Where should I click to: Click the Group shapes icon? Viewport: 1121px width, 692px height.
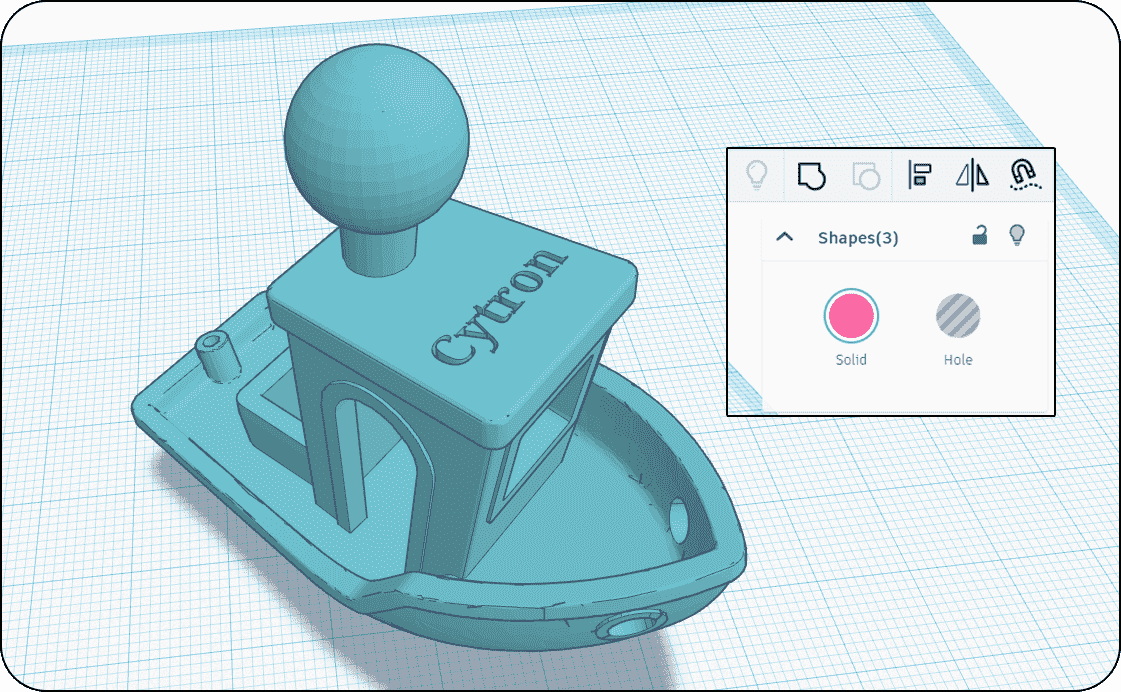[x=811, y=176]
